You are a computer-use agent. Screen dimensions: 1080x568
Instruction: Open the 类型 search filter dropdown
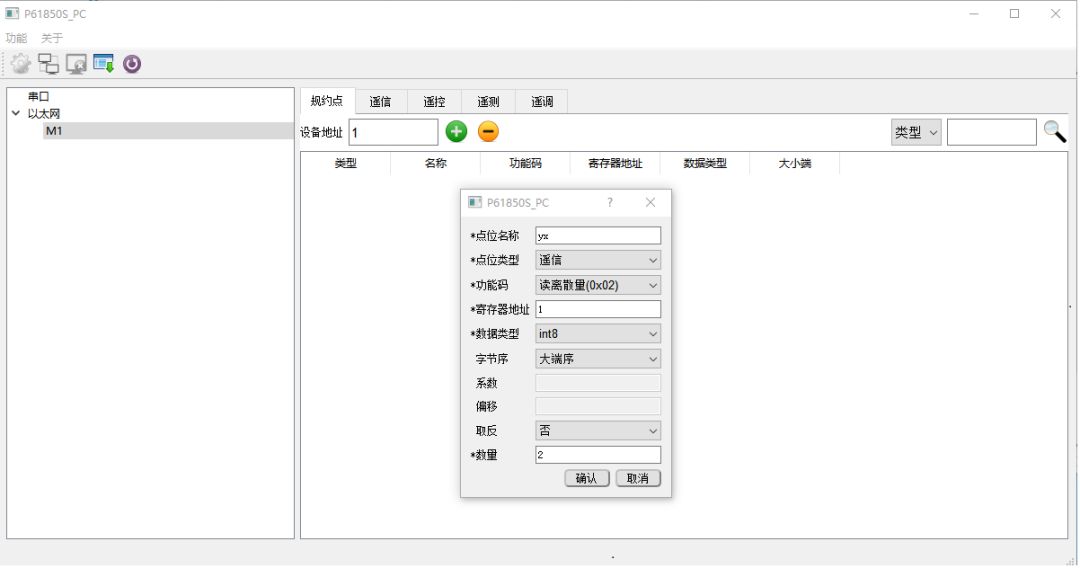pyautogui.click(x=916, y=132)
